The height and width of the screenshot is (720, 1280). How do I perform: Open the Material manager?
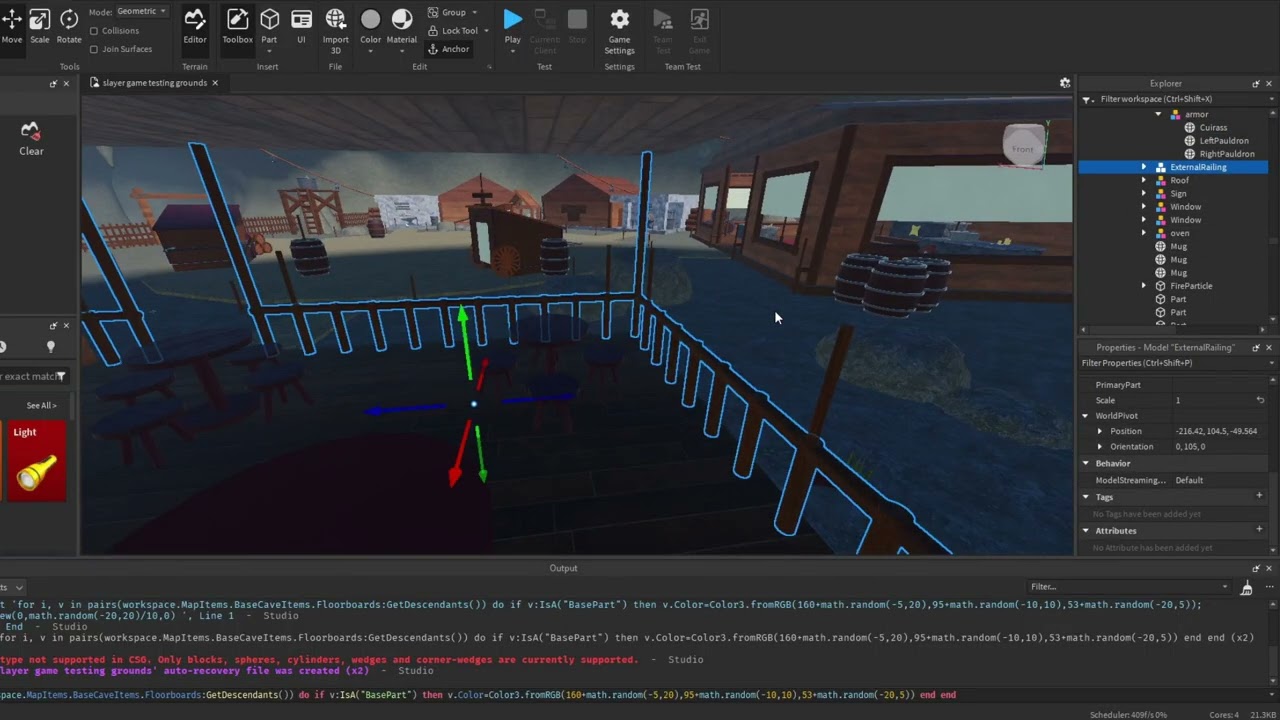coord(401,24)
